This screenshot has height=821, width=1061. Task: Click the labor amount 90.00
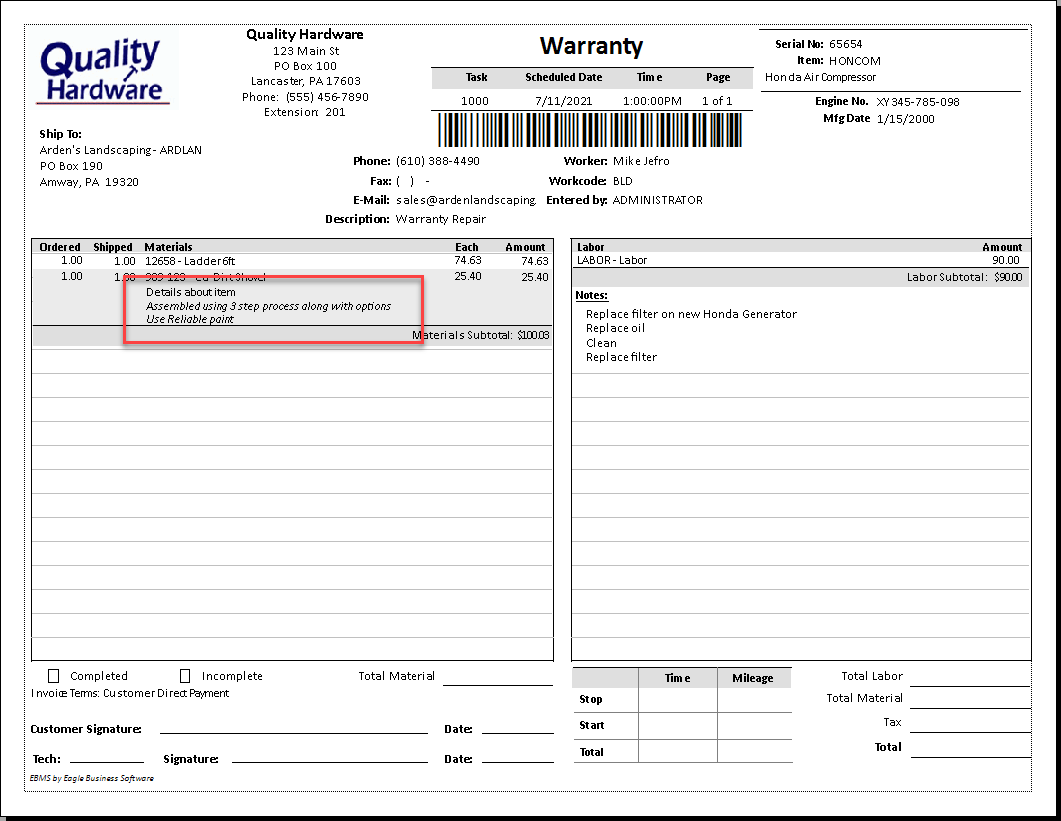[1006, 260]
